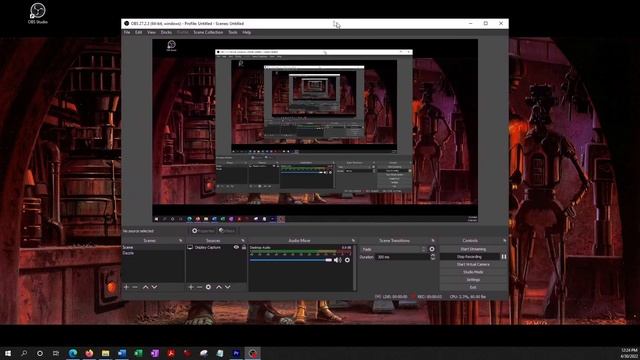Select 'Scene' in Scenes list

pyautogui.click(x=153, y=247)
